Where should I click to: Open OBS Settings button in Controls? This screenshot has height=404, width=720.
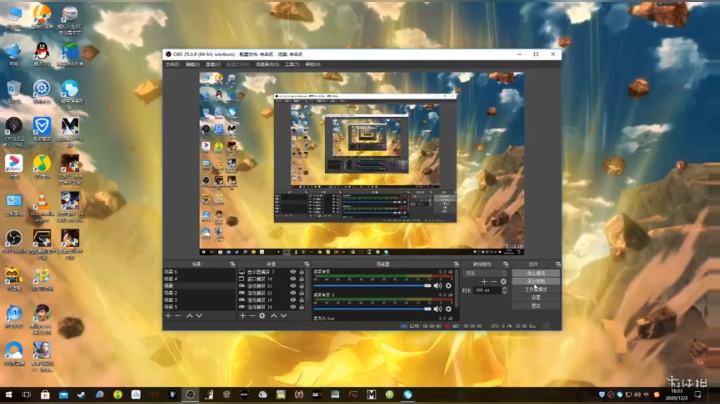point(536,297)
